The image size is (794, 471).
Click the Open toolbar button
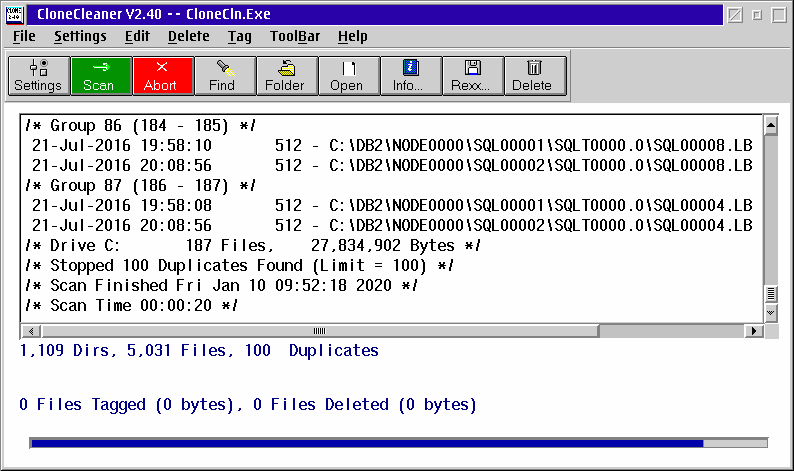tap(348, 76)
